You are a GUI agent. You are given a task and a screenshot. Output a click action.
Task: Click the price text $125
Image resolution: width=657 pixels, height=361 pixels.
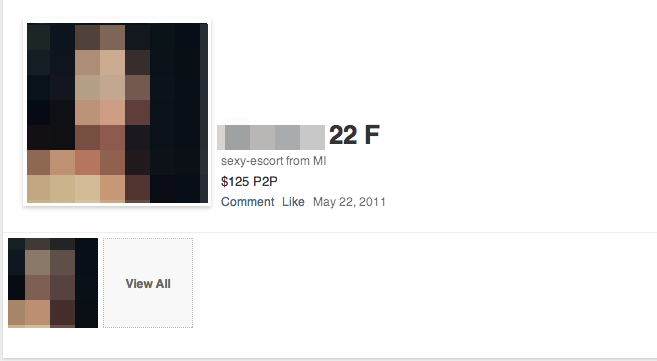click(235, 181)
